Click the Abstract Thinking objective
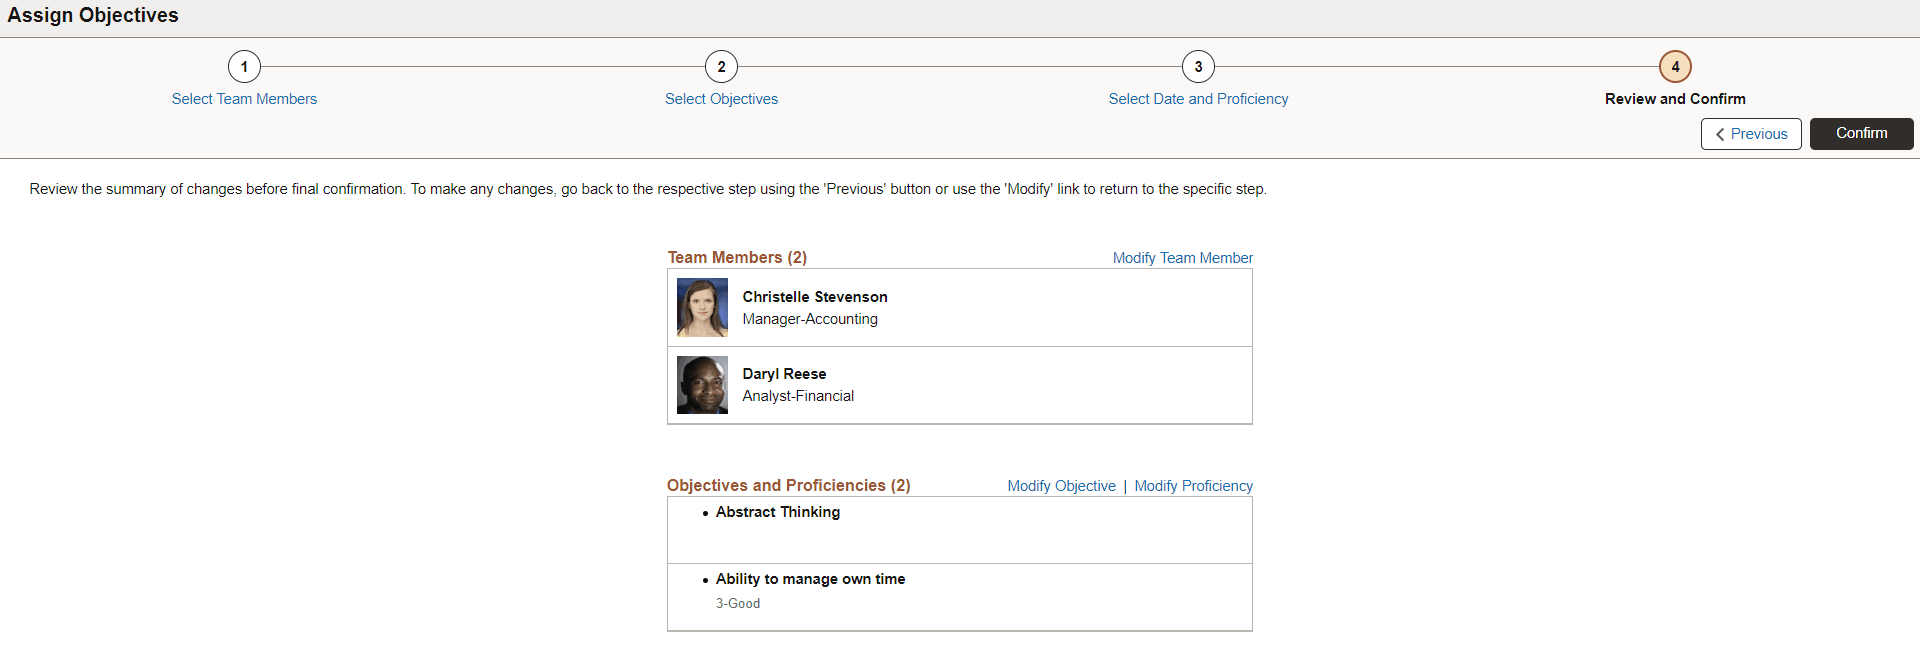The image size is (1920, 649). point(778,512)
